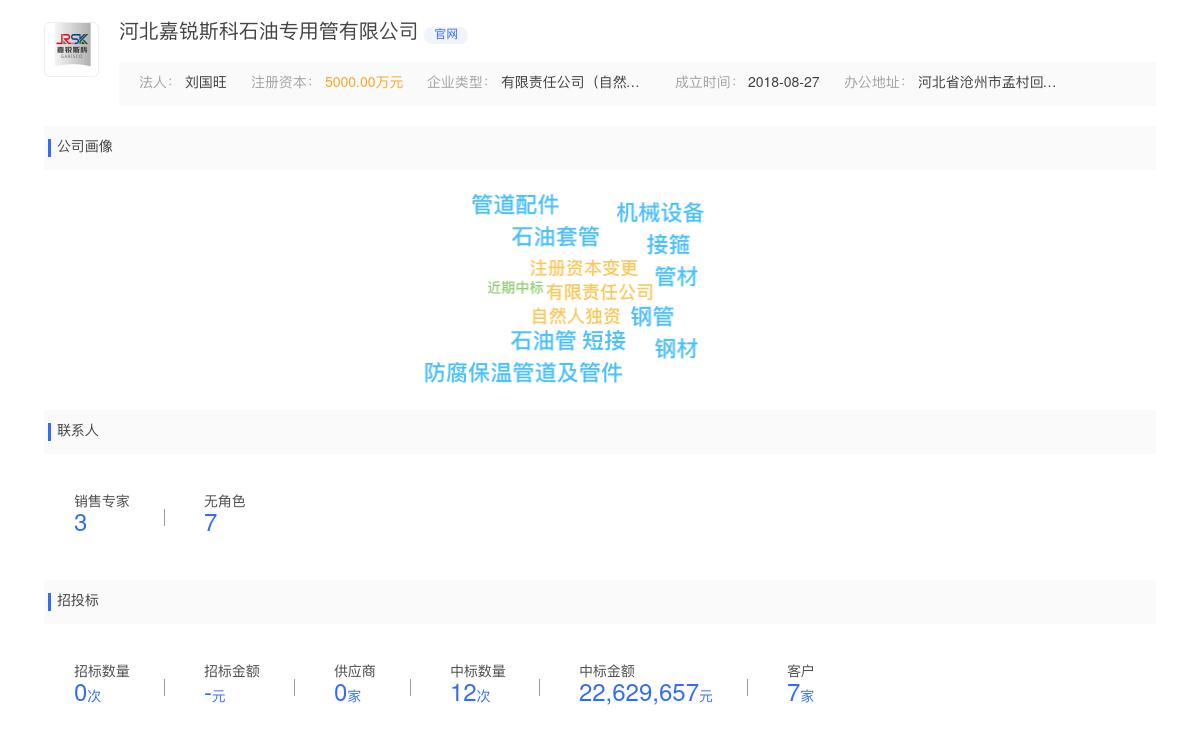Select word cloud tag 钢材
This screenshot has height=752, width=1200.
pyautogui.click(x=676, y=349)
